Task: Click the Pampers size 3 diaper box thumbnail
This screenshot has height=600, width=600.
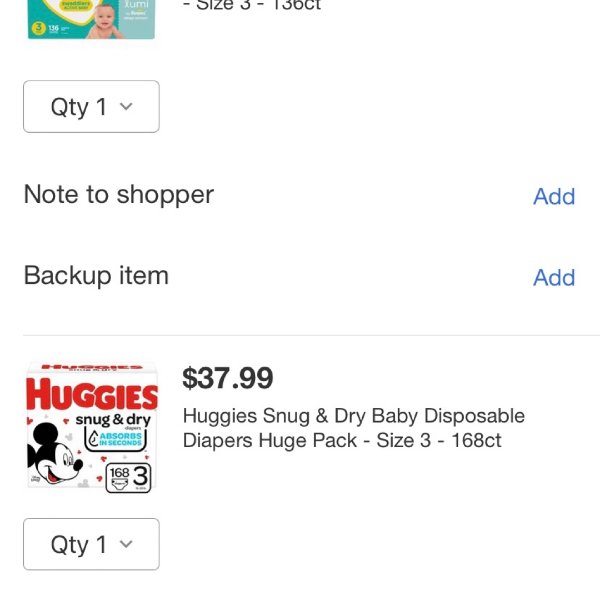Action: point(91,19)
